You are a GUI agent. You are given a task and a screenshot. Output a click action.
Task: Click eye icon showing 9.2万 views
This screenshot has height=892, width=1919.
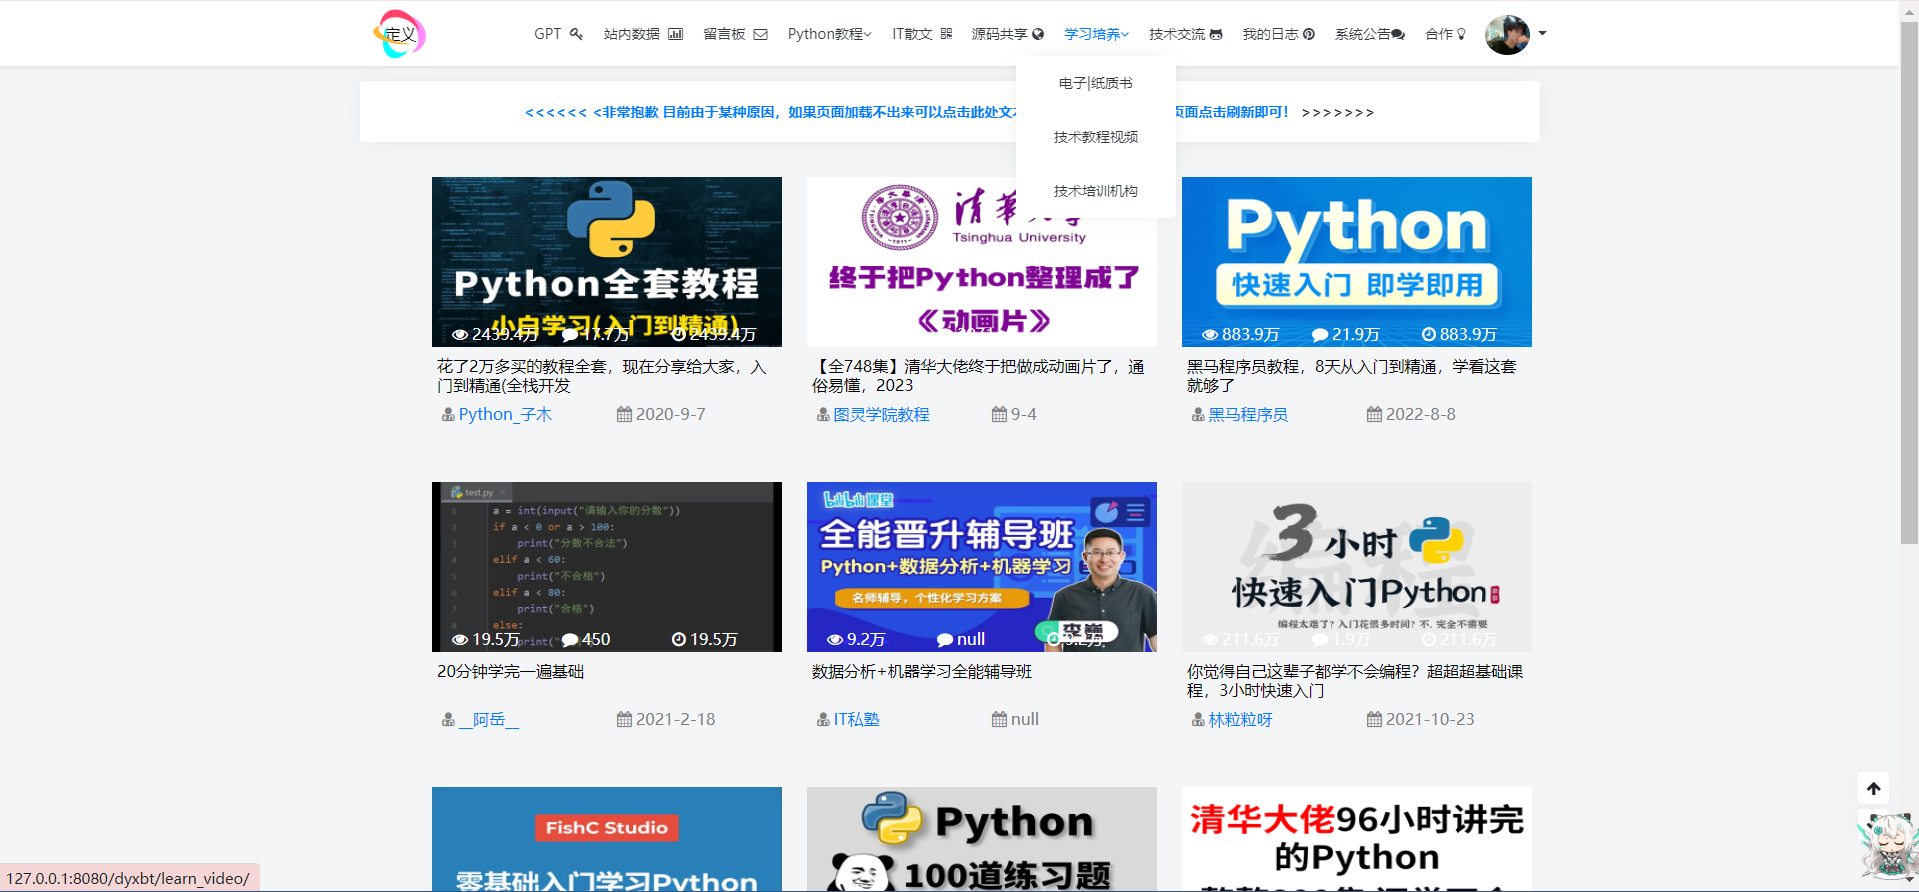835,639
